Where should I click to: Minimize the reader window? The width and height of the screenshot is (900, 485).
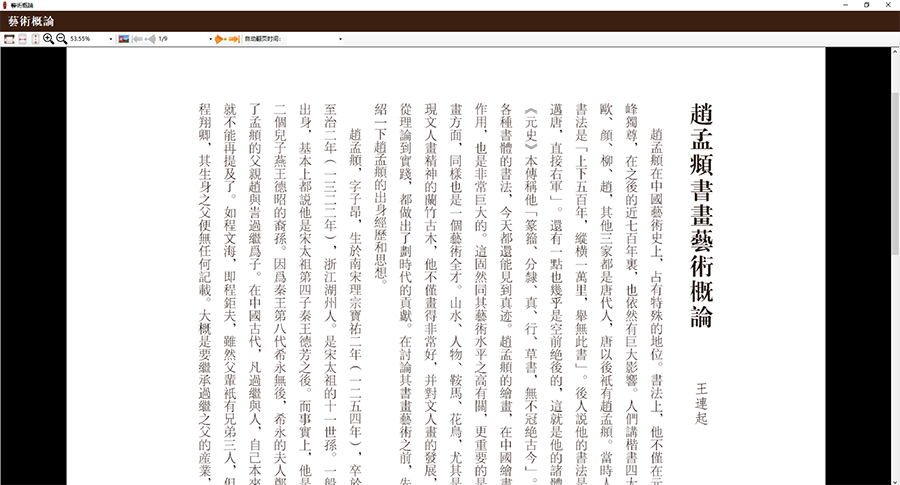tap(845, 5)
